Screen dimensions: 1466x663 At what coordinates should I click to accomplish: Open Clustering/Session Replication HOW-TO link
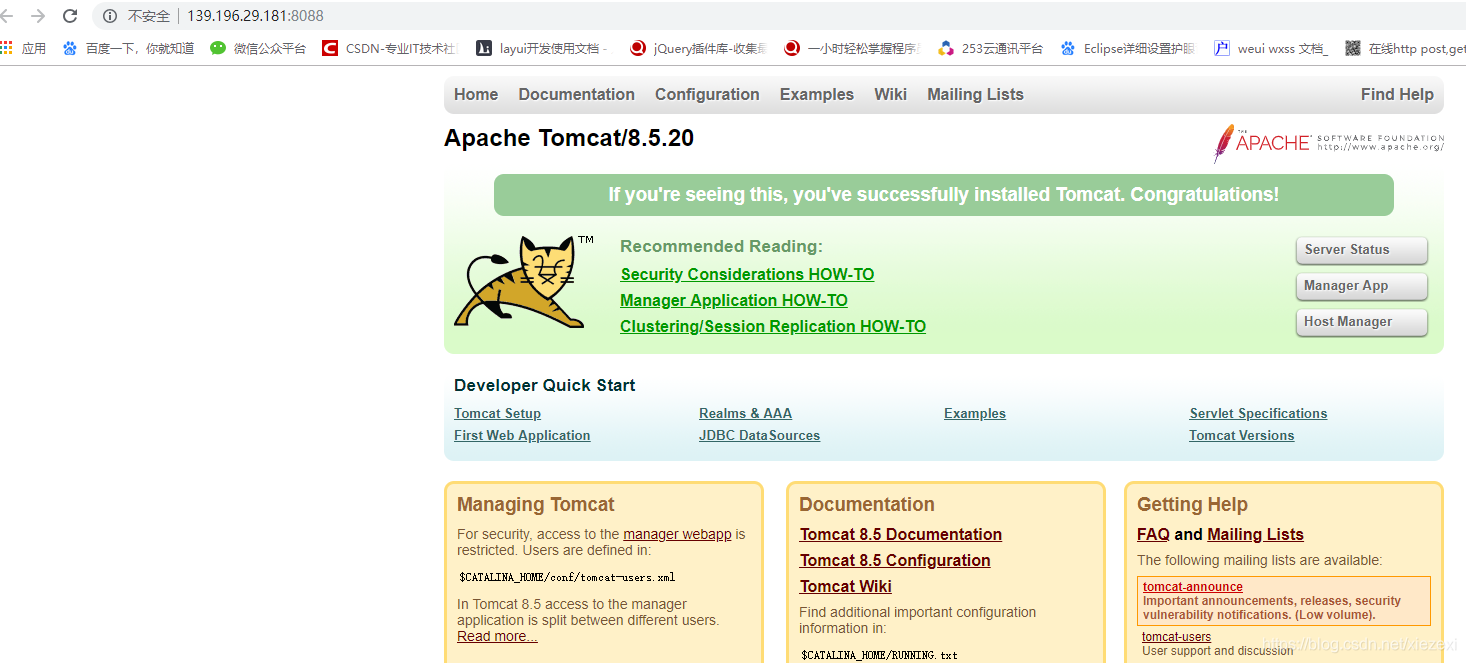(x=773, y=326)
